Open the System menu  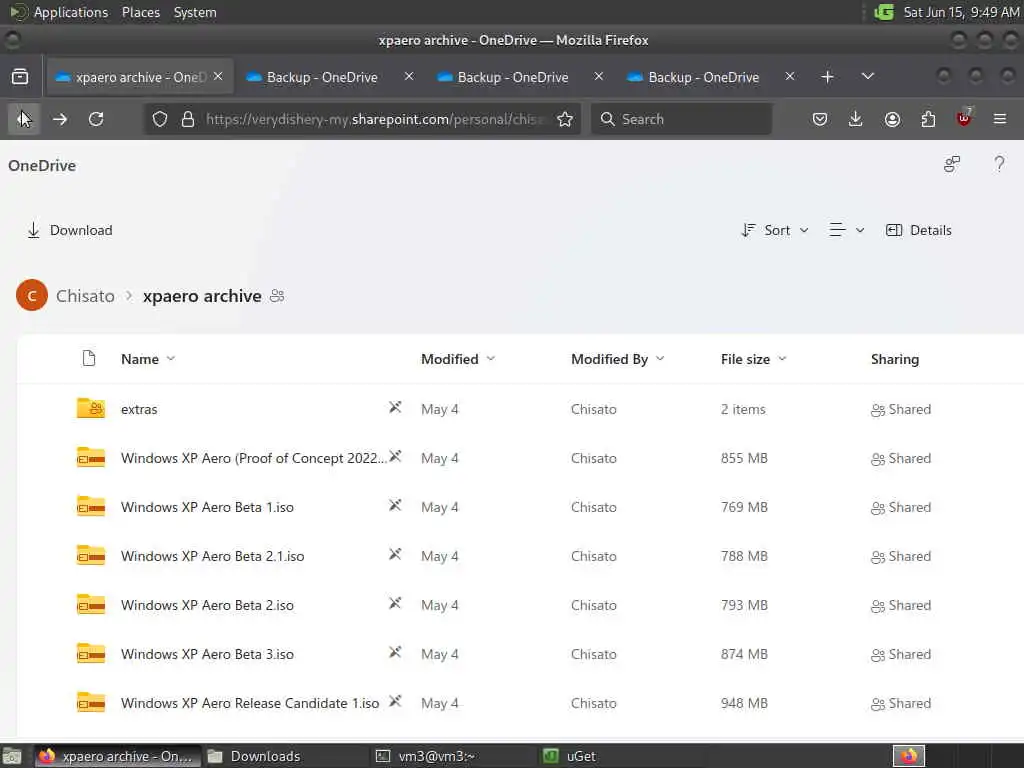click(x=195, y=12)
